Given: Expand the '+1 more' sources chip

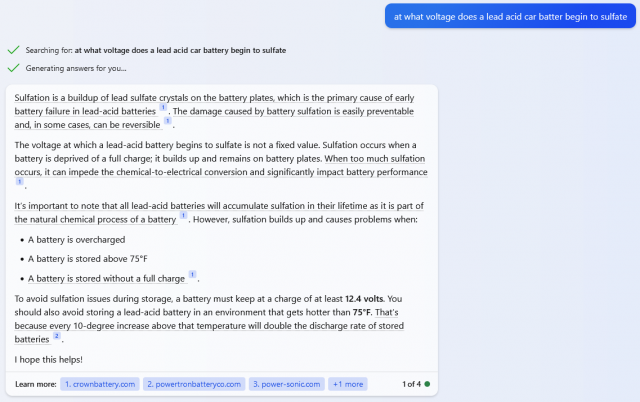Looking at the screenshot, I should point(348,384).
